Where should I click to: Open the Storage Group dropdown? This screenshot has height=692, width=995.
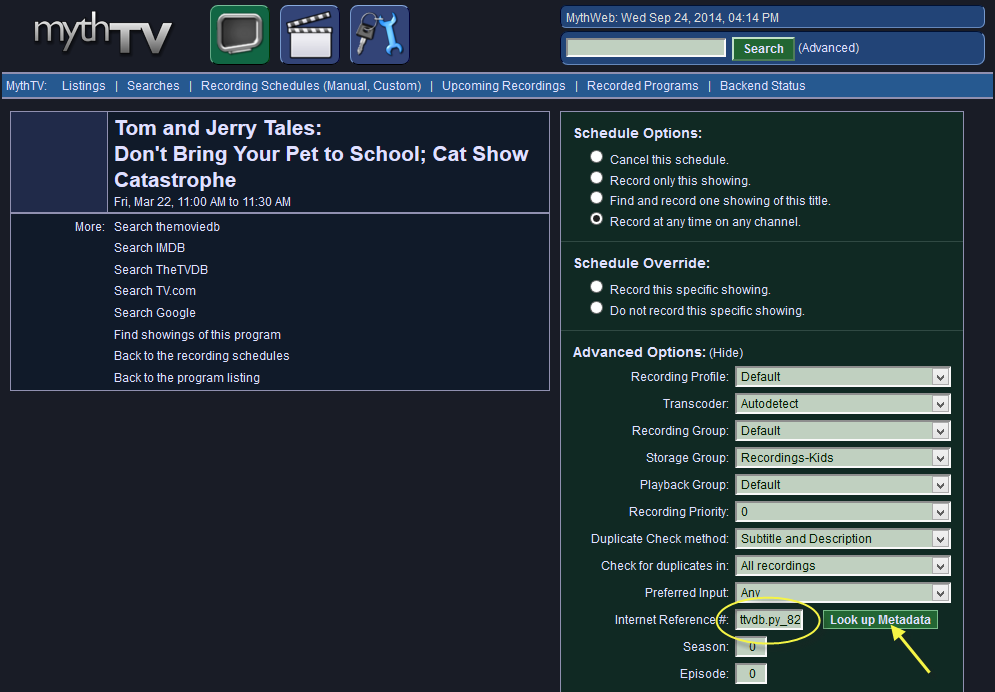843,458
